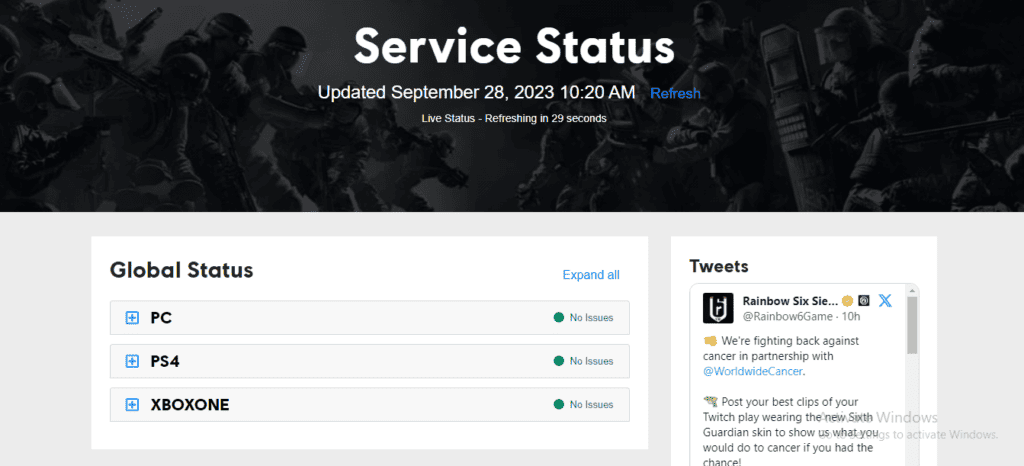Click the X logo in the tweet
The height and width of the screenshot is (466, 1024).
pos(885,301)
